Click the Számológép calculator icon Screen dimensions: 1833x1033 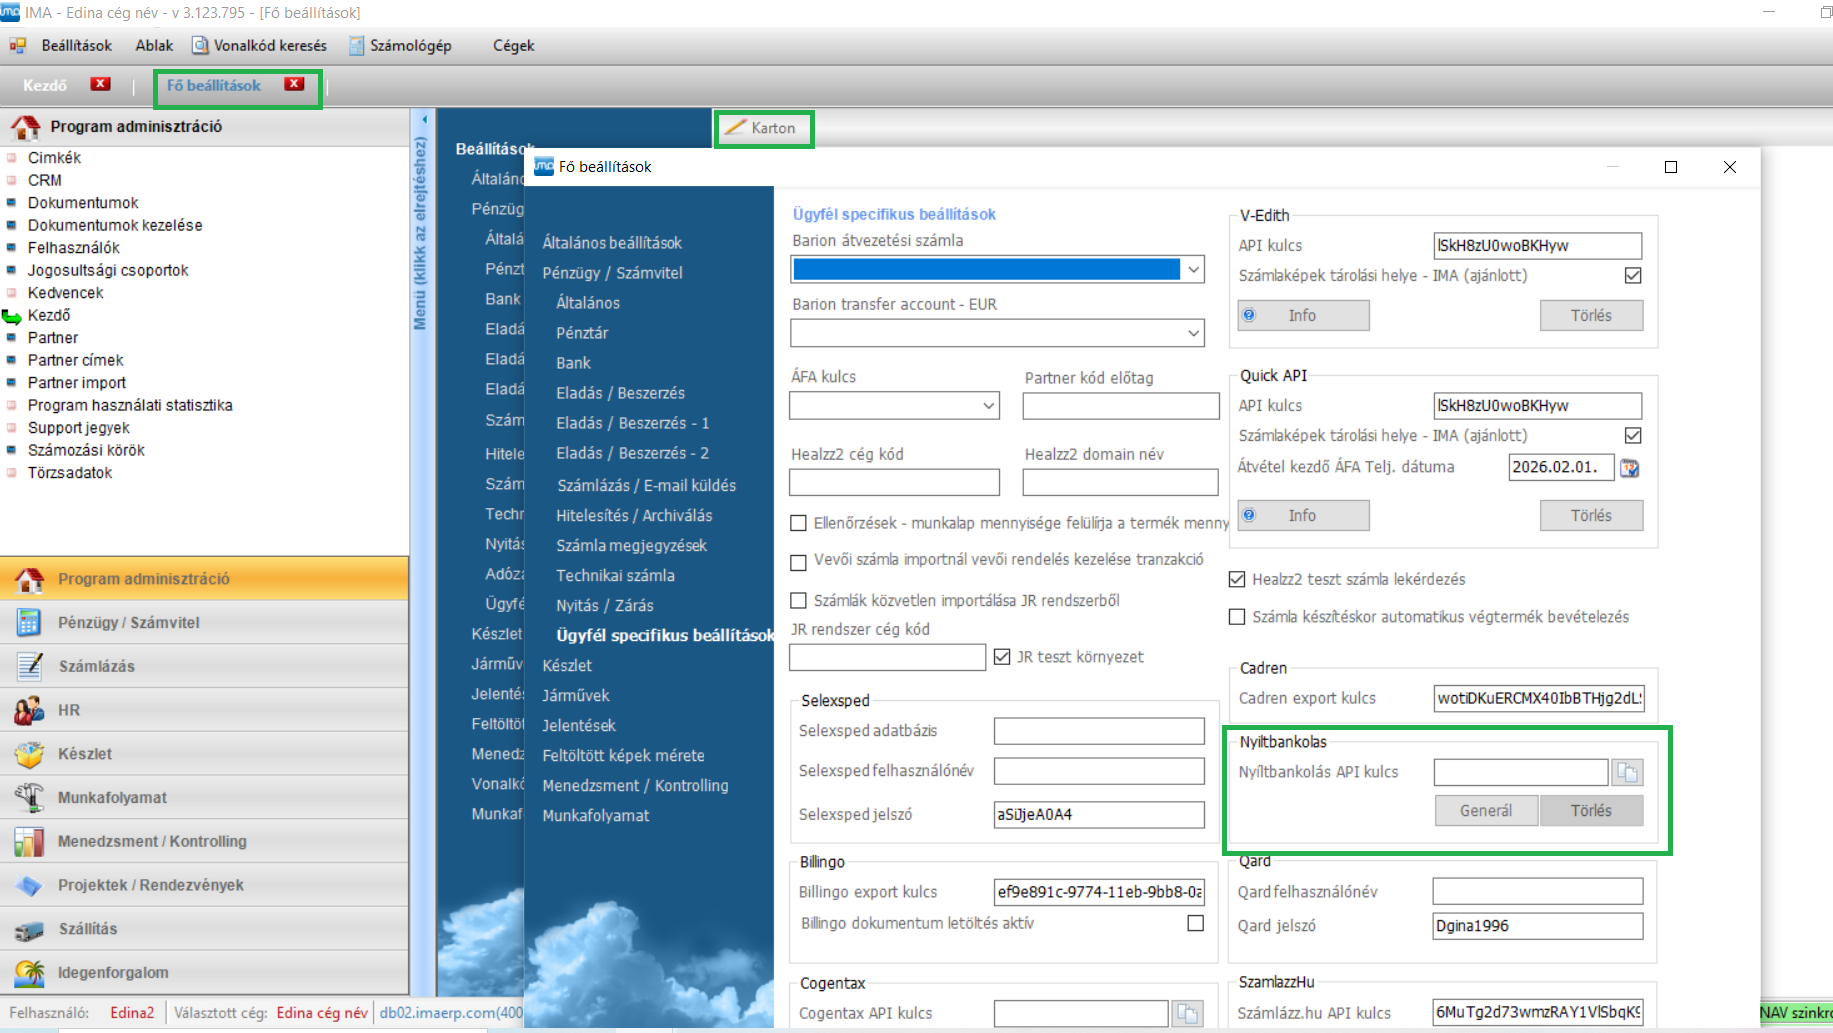coord(357,46)
